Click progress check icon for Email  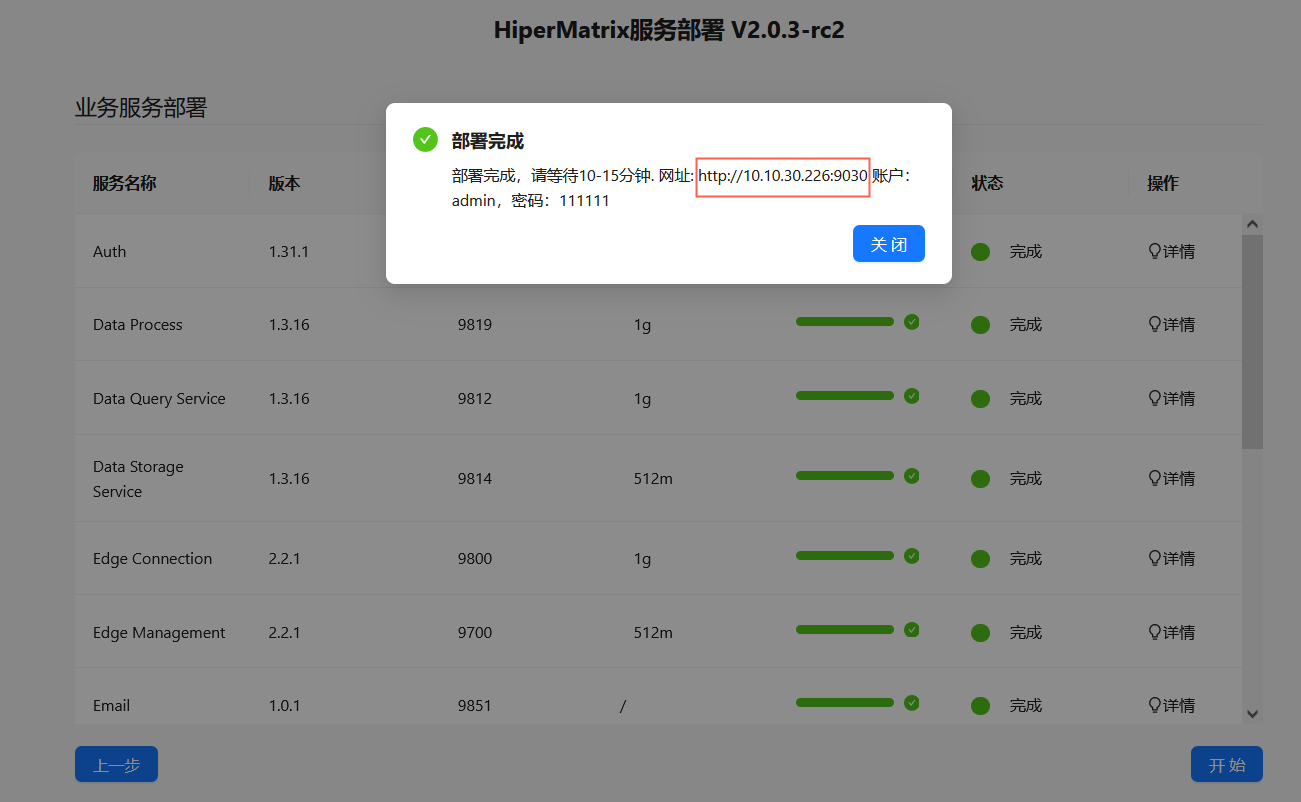911,703
